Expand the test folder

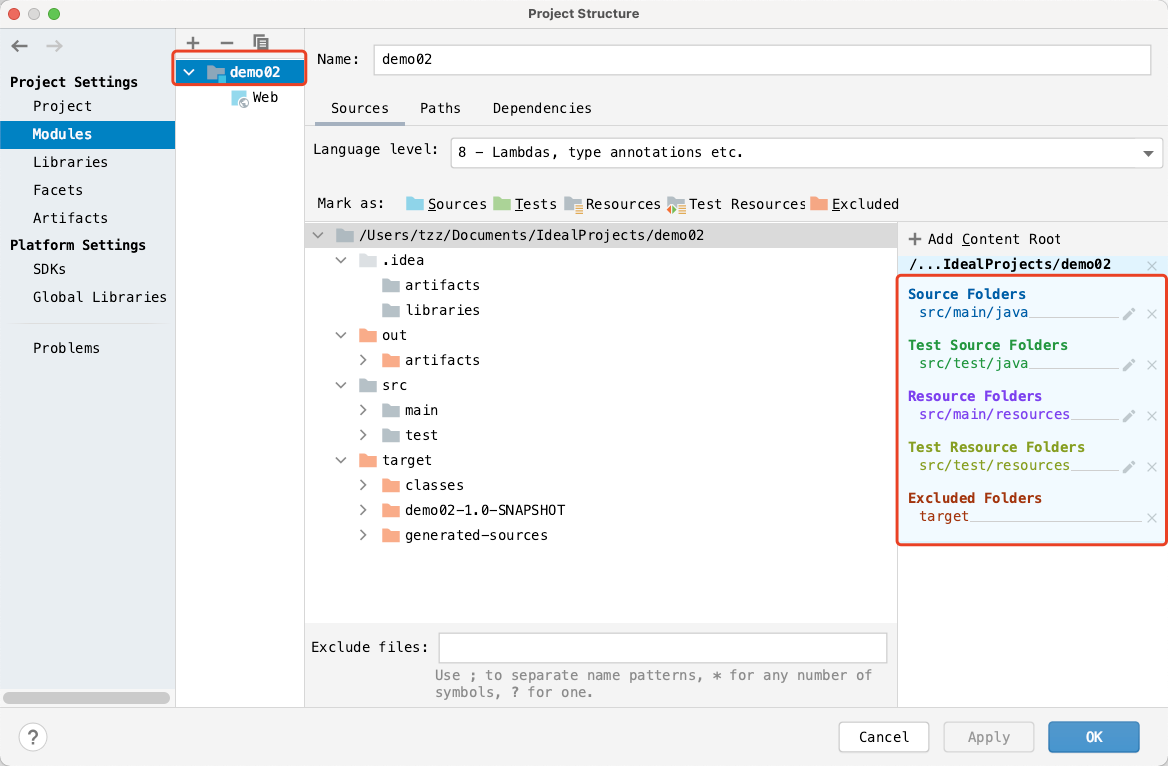(363, 435)
